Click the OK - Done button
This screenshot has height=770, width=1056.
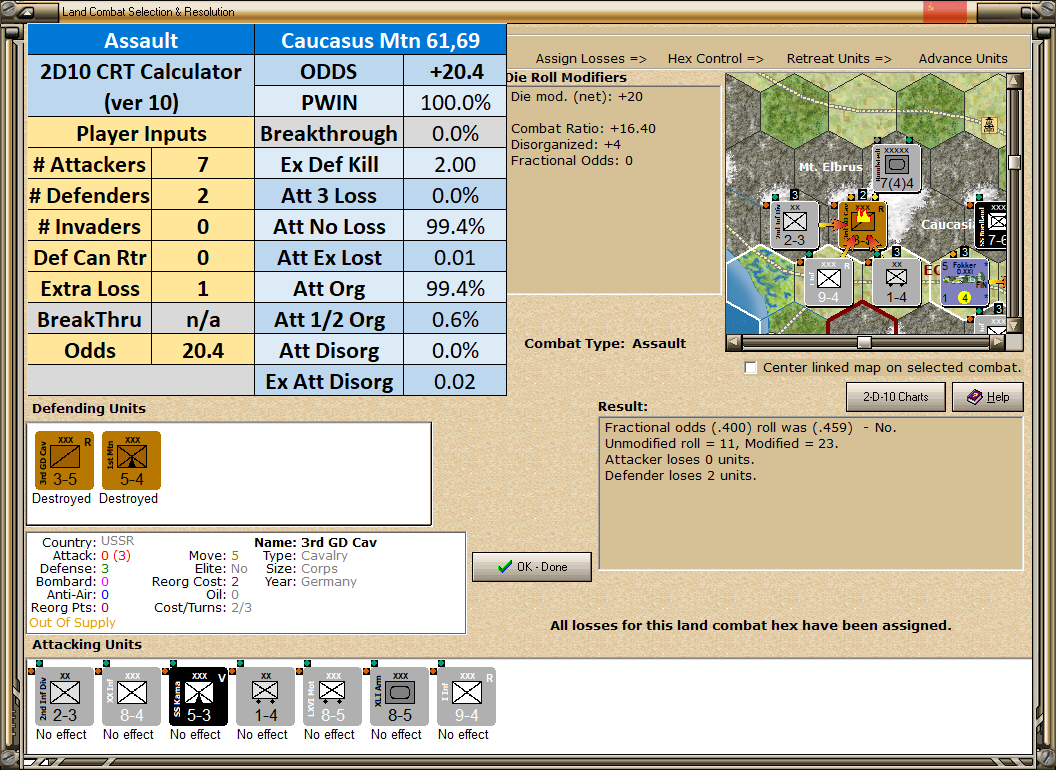(532, 567)
